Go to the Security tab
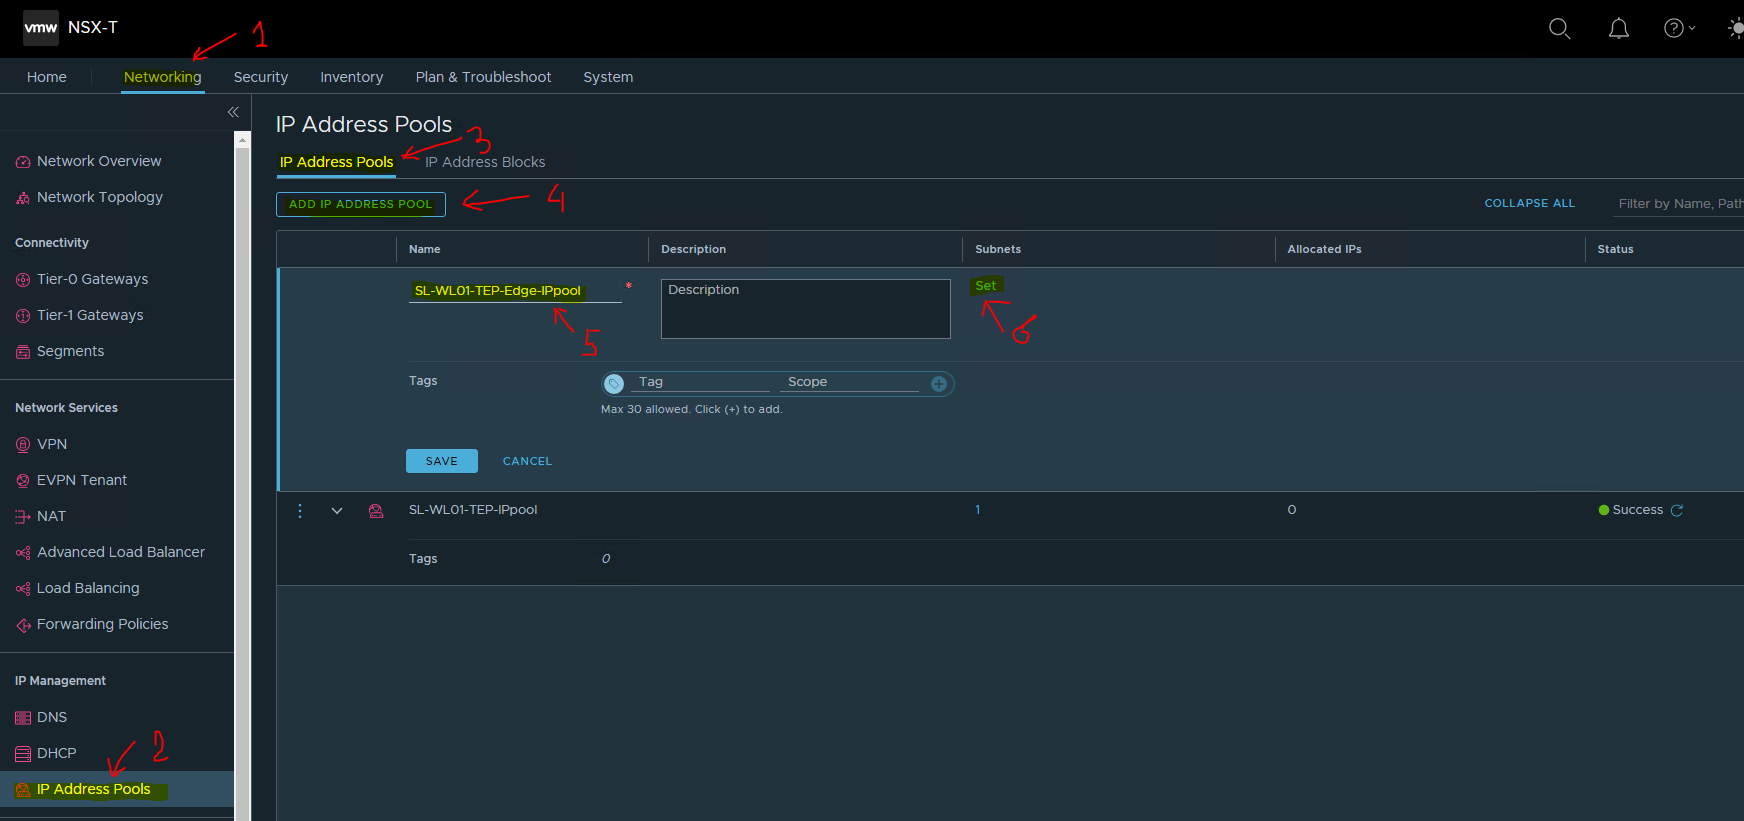The height and width of the screenshot is (821, 1744). [261, 77]
